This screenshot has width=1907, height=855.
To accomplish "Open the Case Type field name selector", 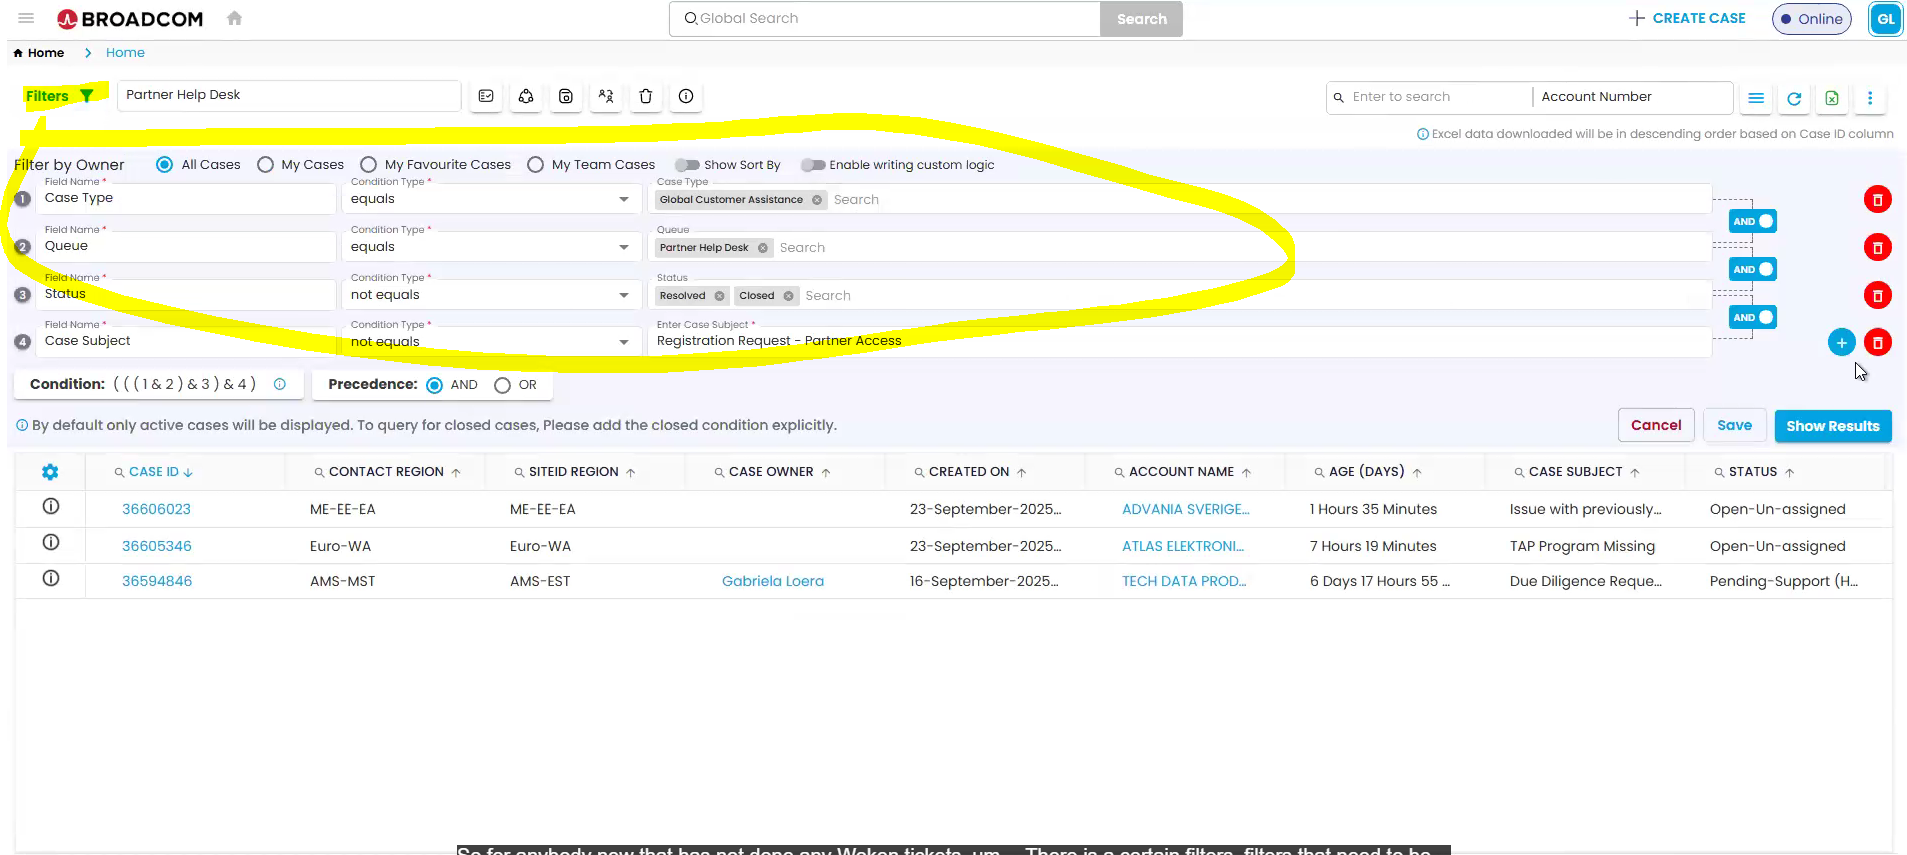I will tap(186, 198).
